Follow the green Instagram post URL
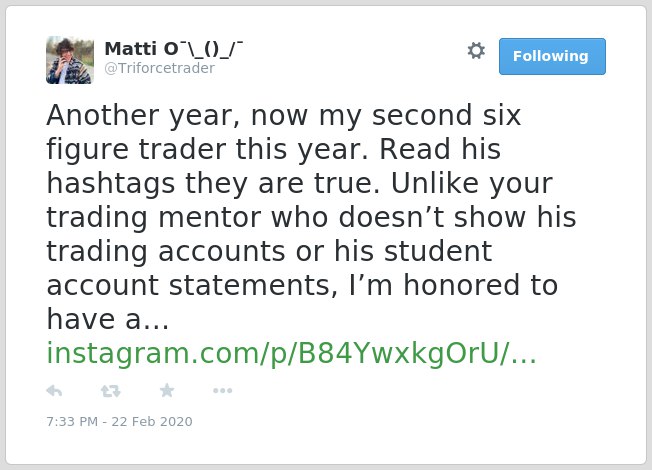The height and width of the screenshot is (470, 652). click(291, 354)
